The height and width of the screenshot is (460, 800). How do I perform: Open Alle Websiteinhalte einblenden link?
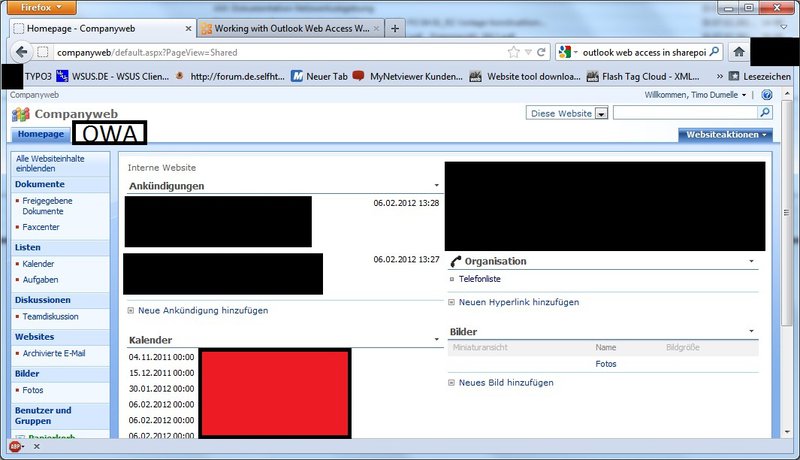point(50,163)
